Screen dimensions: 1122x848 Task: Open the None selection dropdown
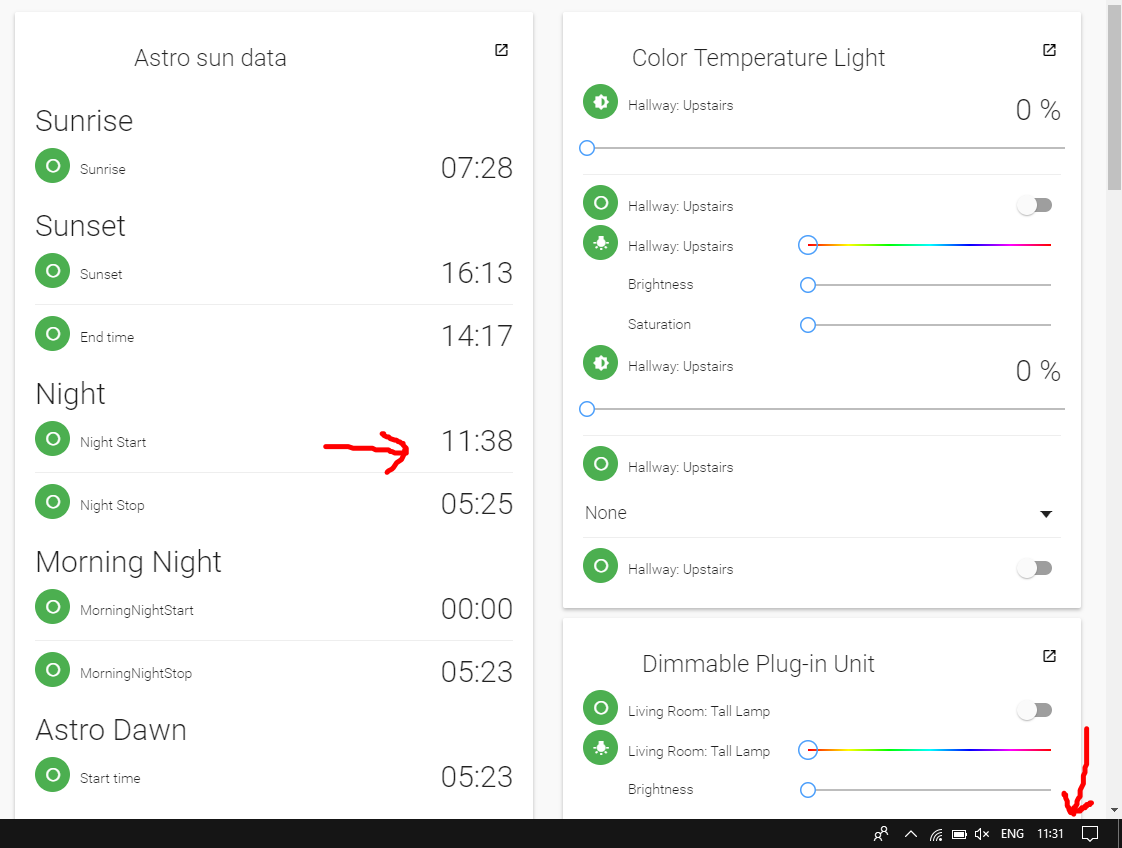(x=822, y=513)
